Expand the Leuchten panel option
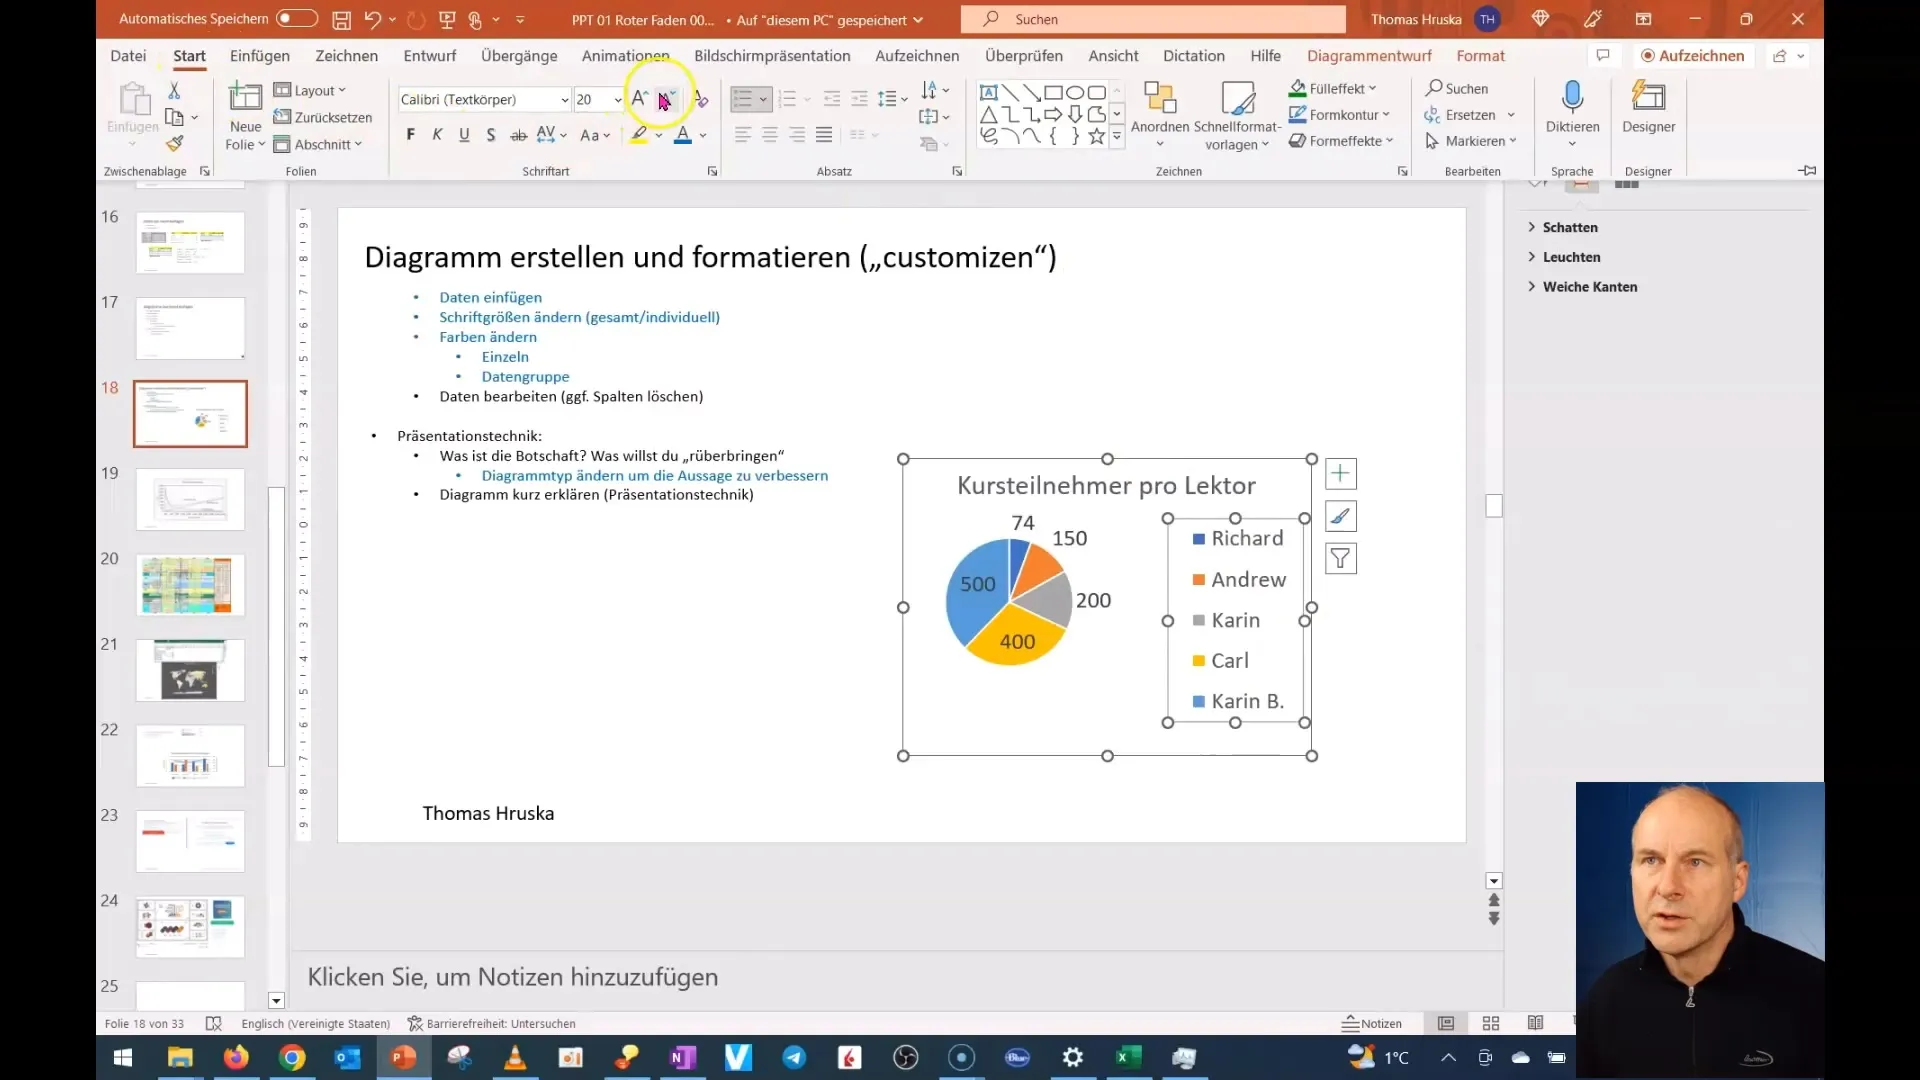The width and height of the screenshot is (1920, 1080). pyautogui.click(x=1534, y=256)
